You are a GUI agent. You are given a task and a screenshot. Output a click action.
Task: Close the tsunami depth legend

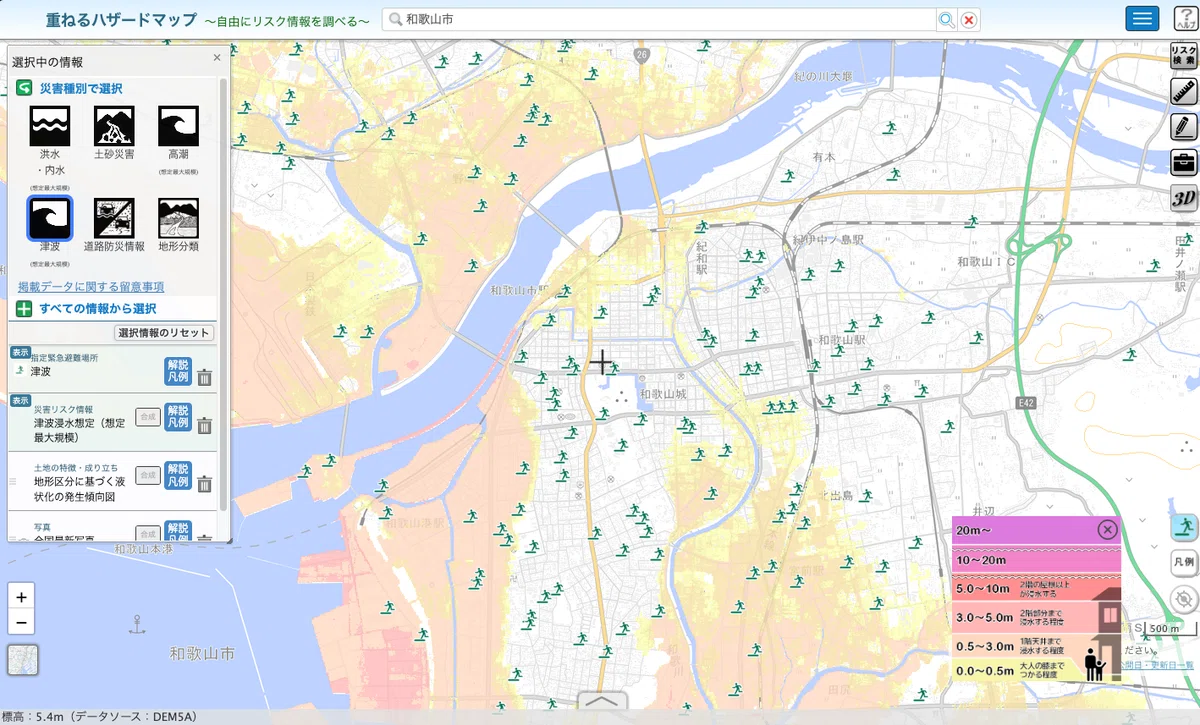1107,530
